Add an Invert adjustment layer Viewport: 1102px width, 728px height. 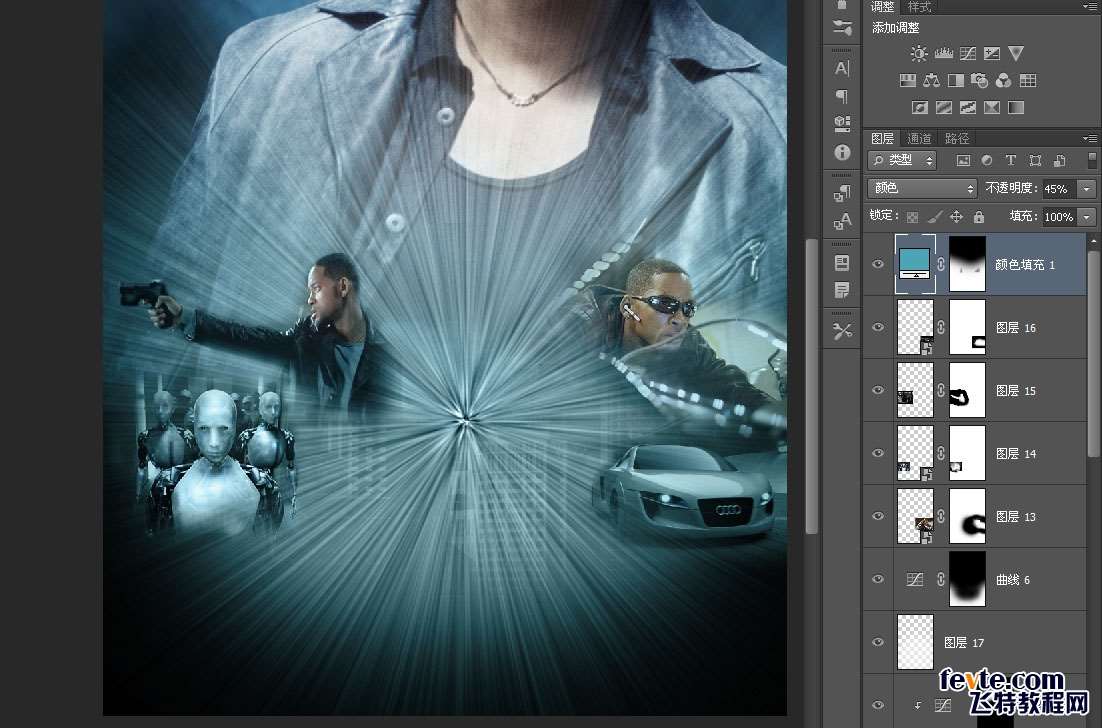(x=920, y=108)
